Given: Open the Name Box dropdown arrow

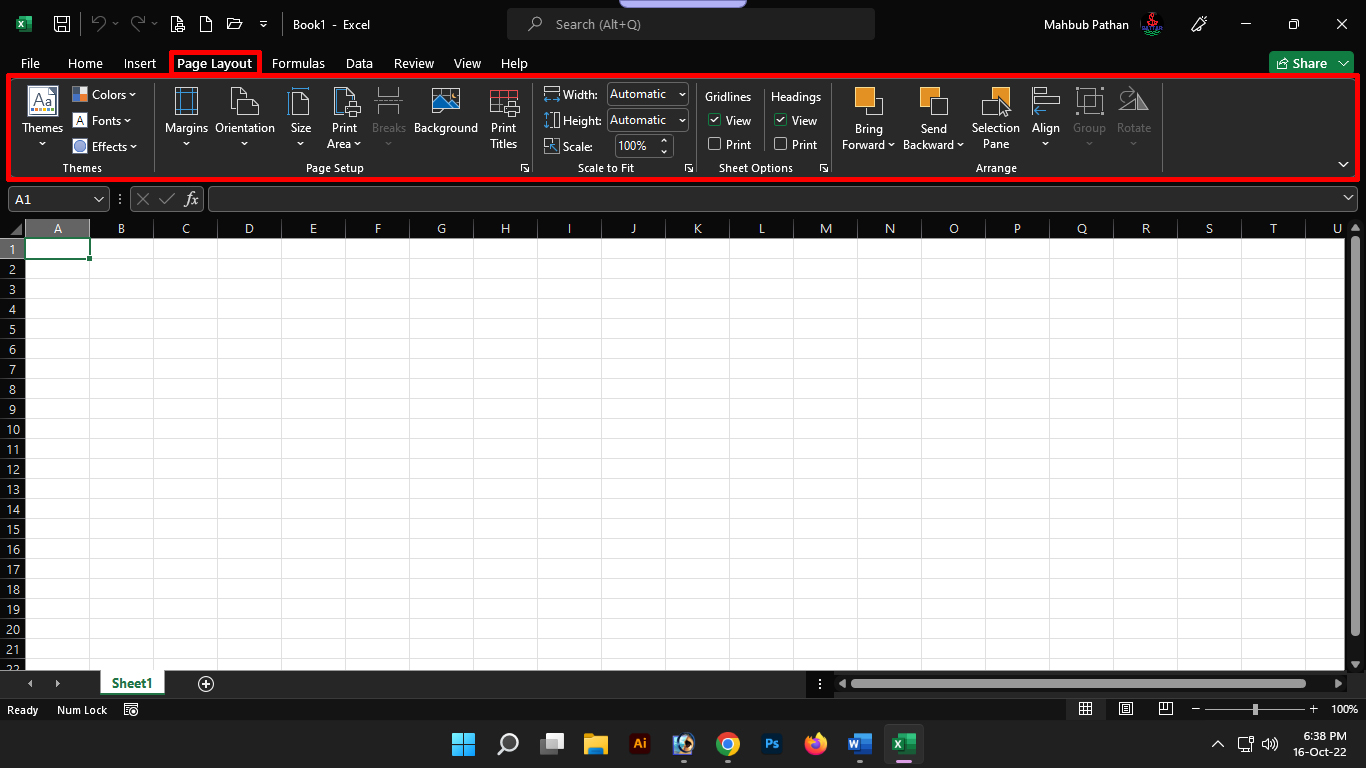Looking at the screenshot, I should pyautogui.click(x=99, y=200).
